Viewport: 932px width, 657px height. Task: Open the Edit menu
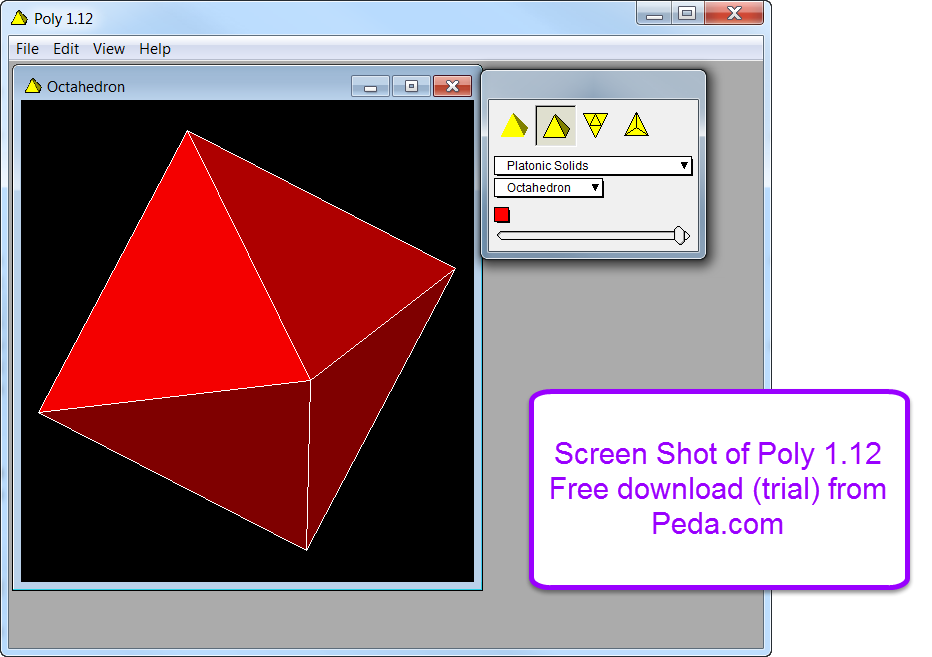66,49
